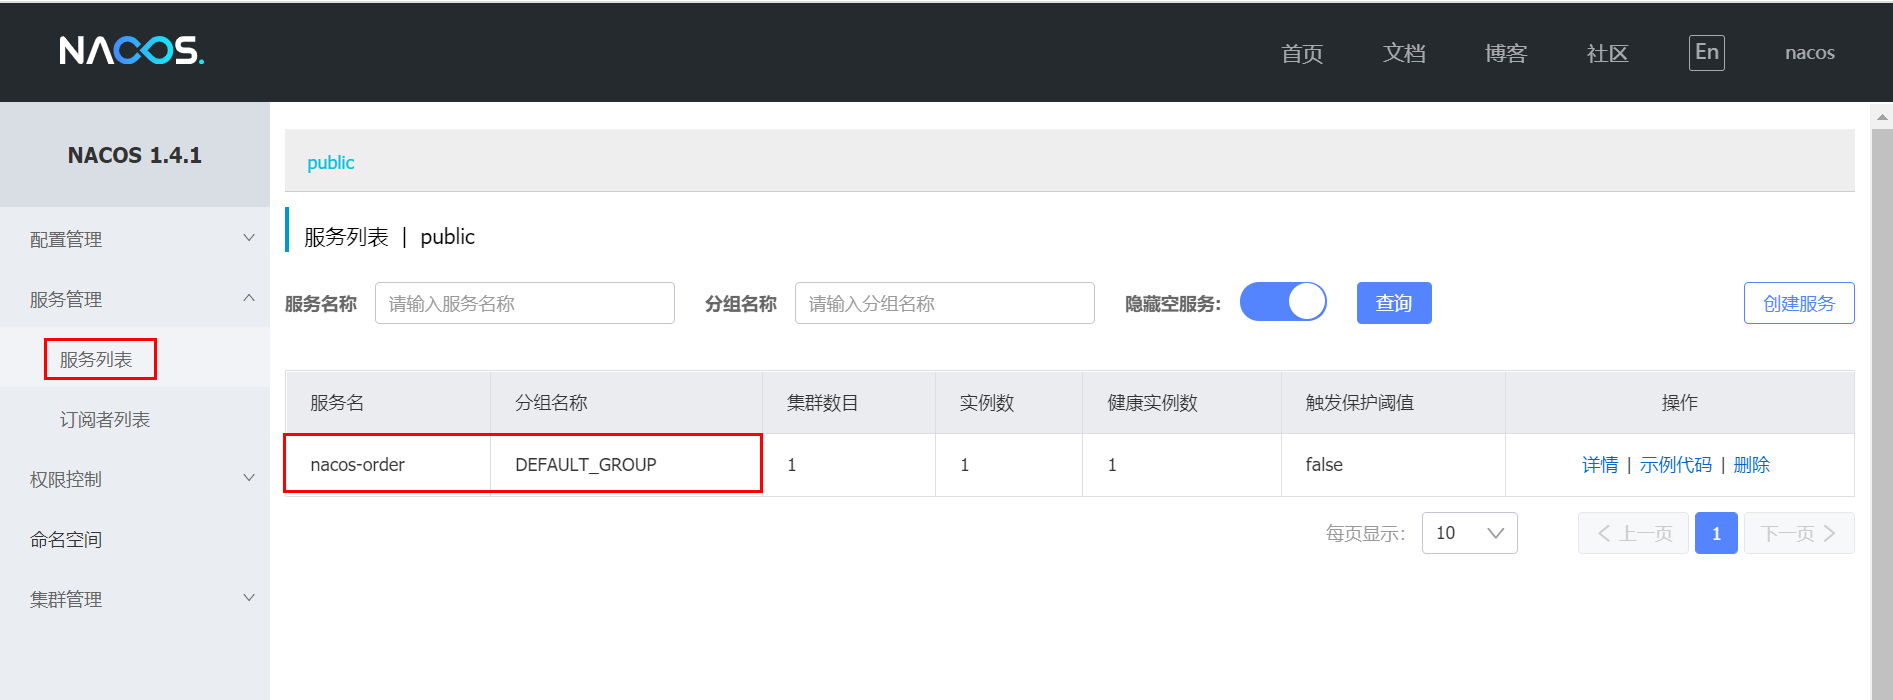This screenshot has width=1893, height=700.
Task: Open 社区 in the top navigation
Action: point(1607,53)
